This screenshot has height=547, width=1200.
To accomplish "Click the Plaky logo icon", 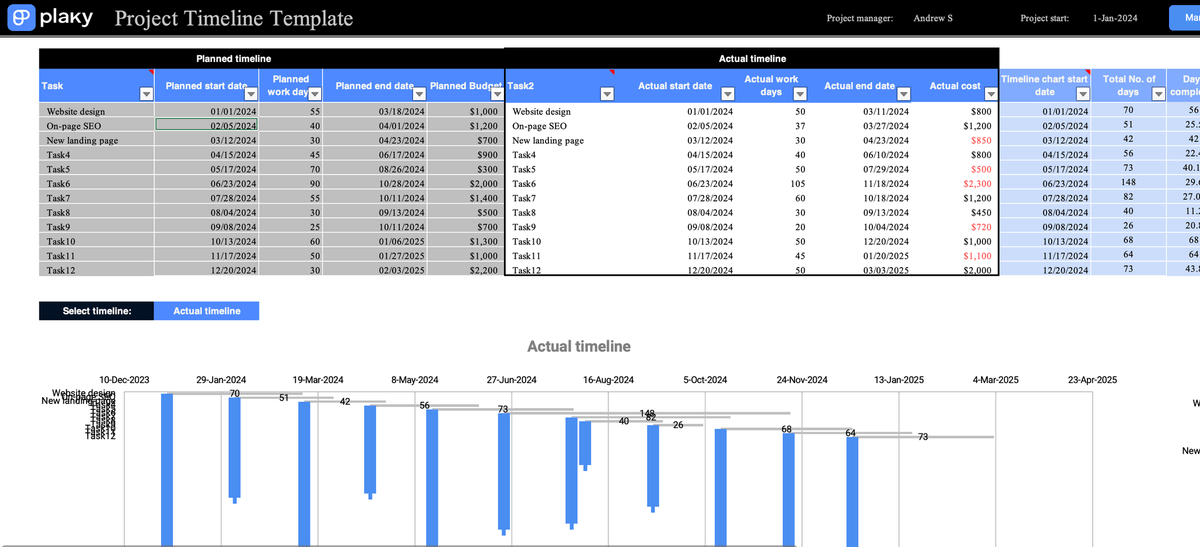I will 20,18.
